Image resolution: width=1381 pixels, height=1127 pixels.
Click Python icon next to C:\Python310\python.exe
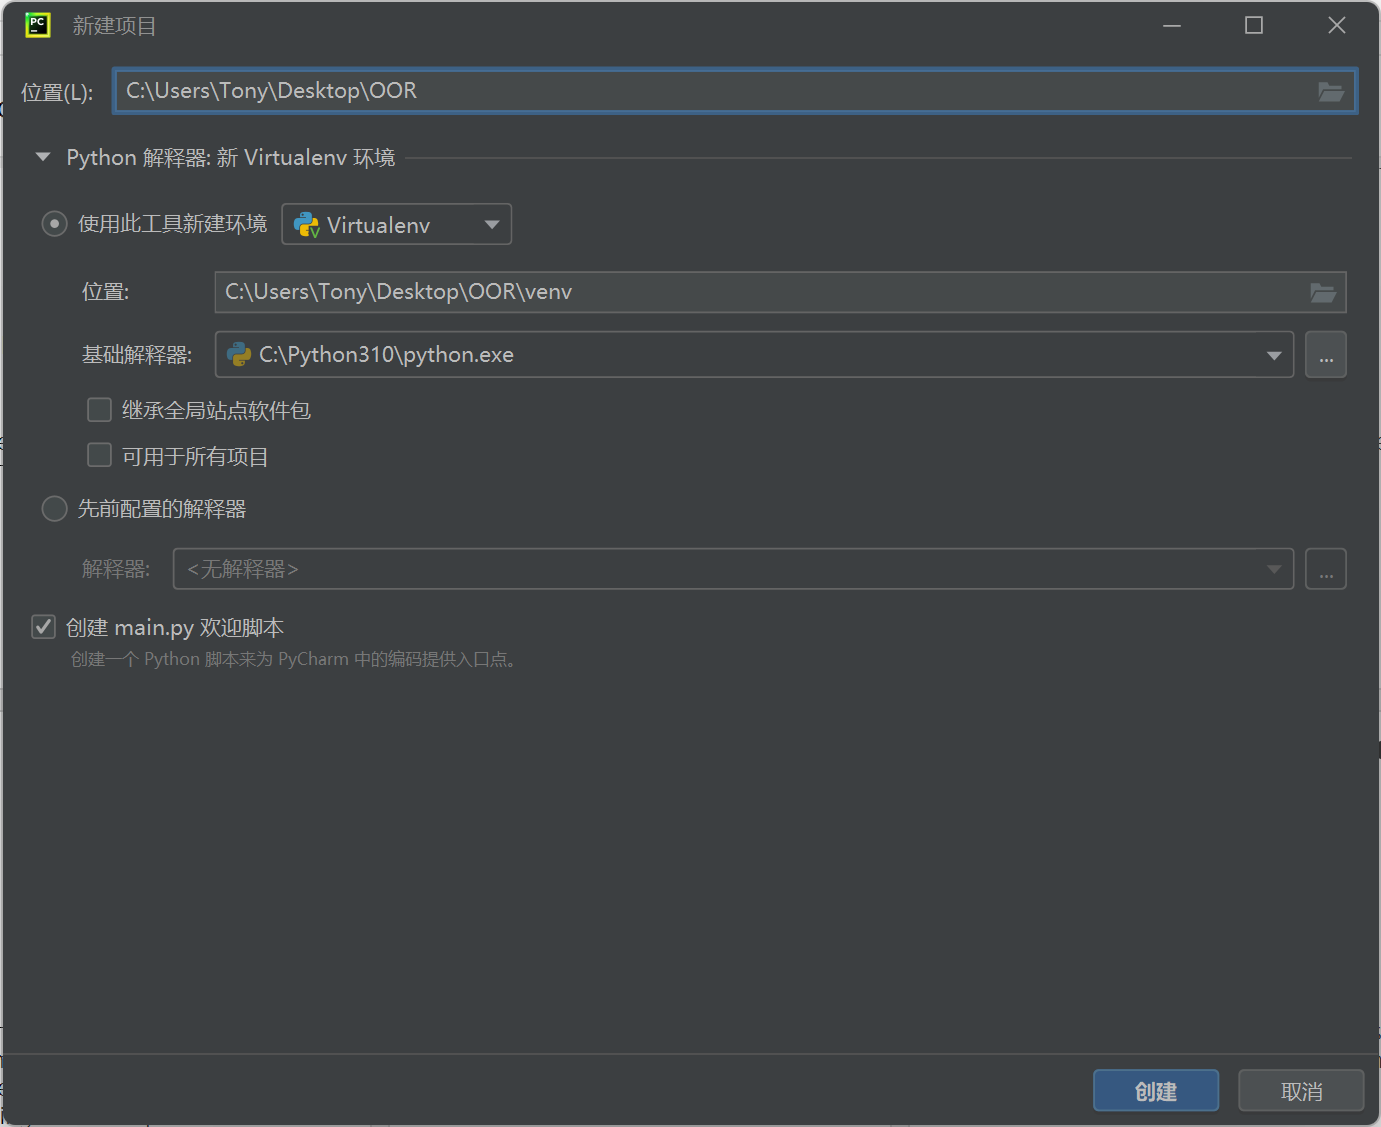[x=239, y=355]
